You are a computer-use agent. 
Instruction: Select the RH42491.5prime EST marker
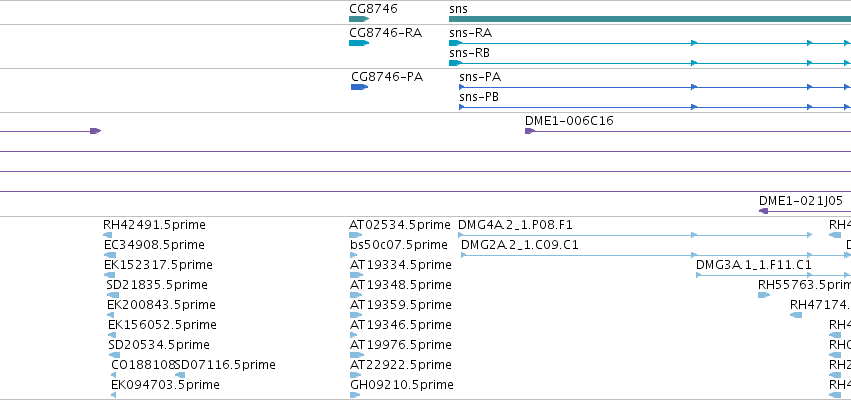point(107,235)
